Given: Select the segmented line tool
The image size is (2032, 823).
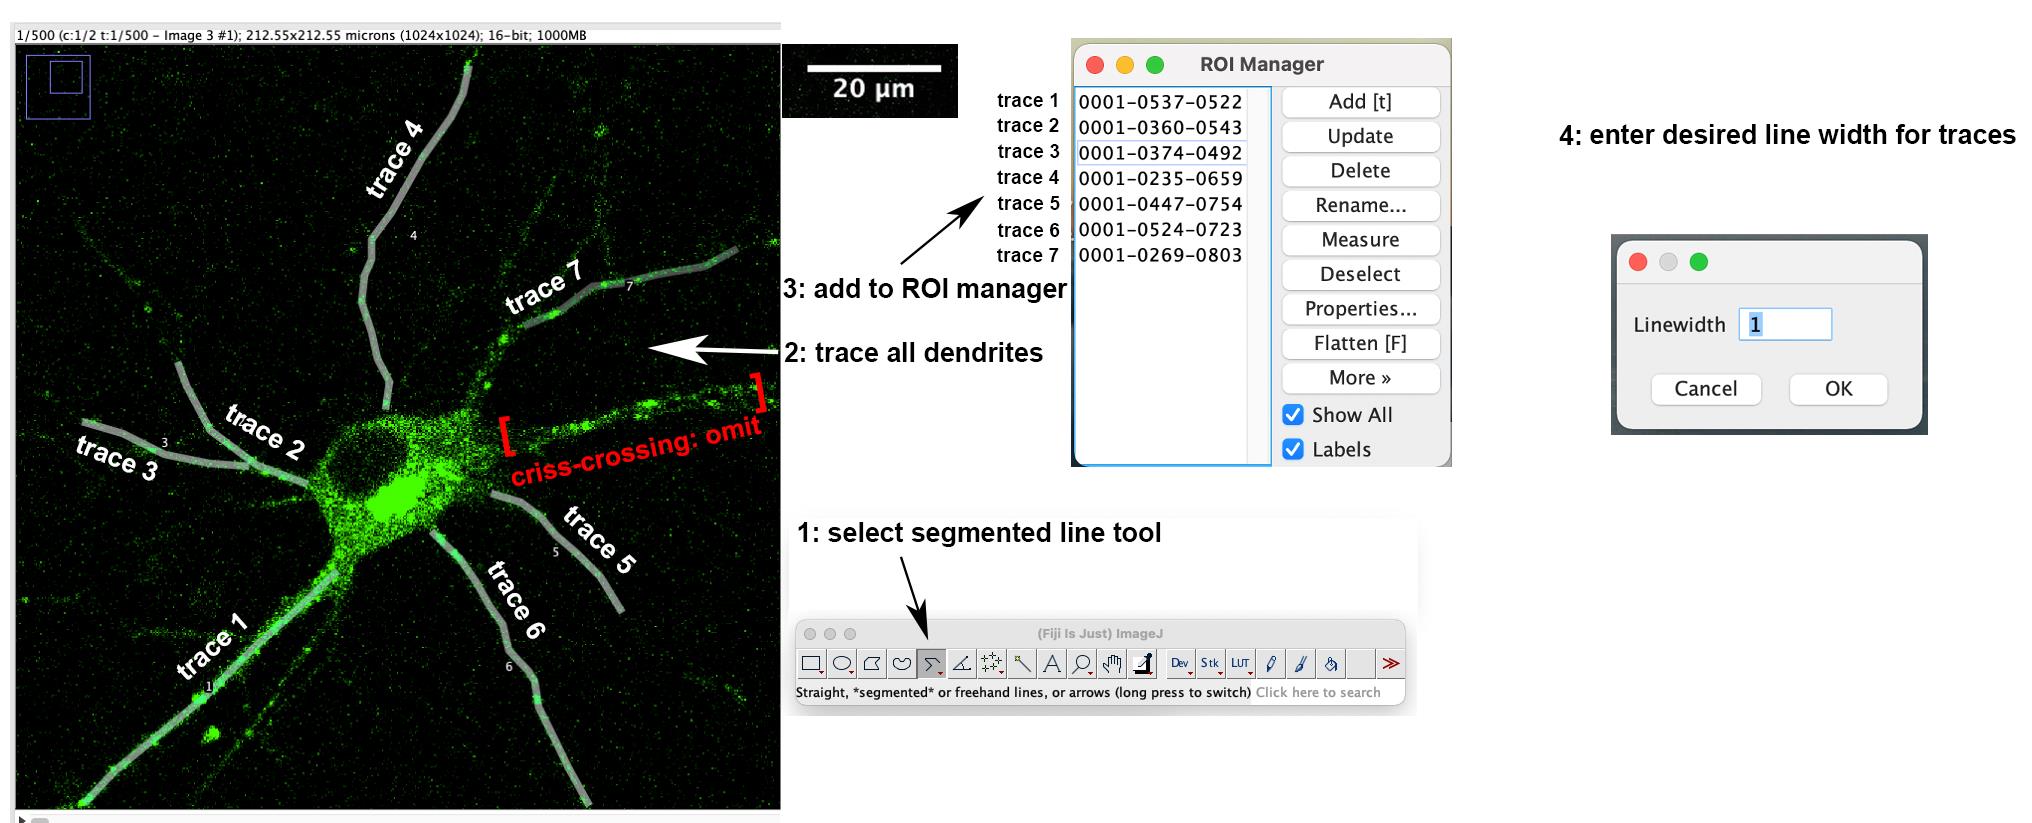Looking at the screenshot, I should (932, 663).
